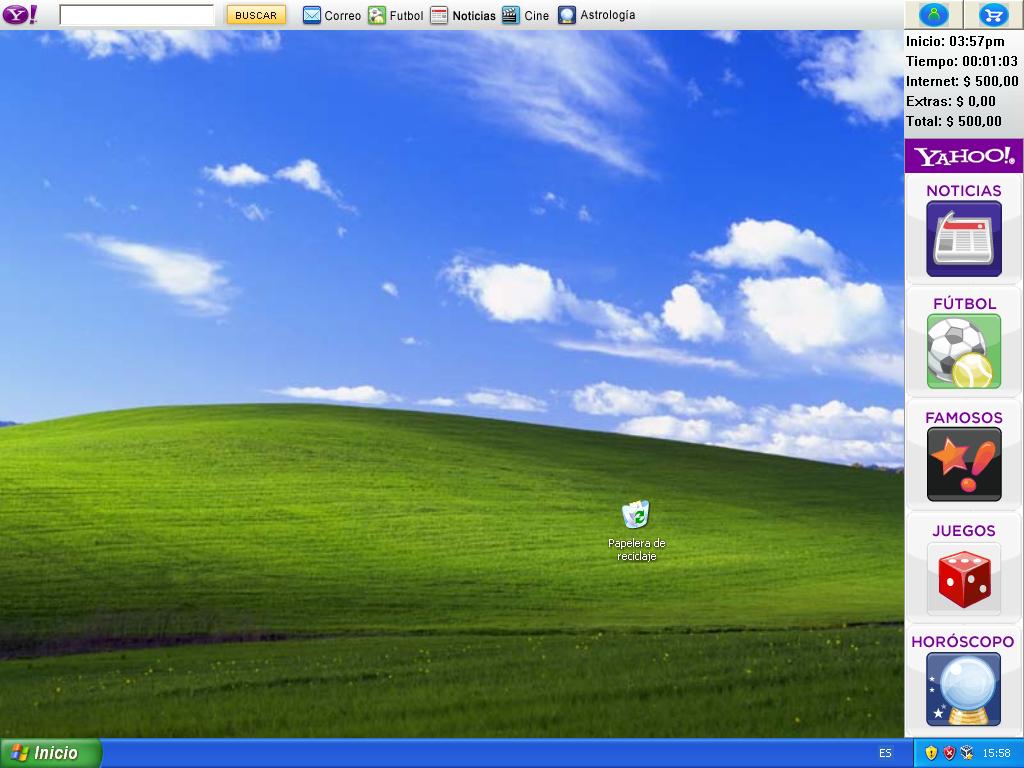Open the NOTICIAS newspaper sidebar tile

click(x=964, y=239)
